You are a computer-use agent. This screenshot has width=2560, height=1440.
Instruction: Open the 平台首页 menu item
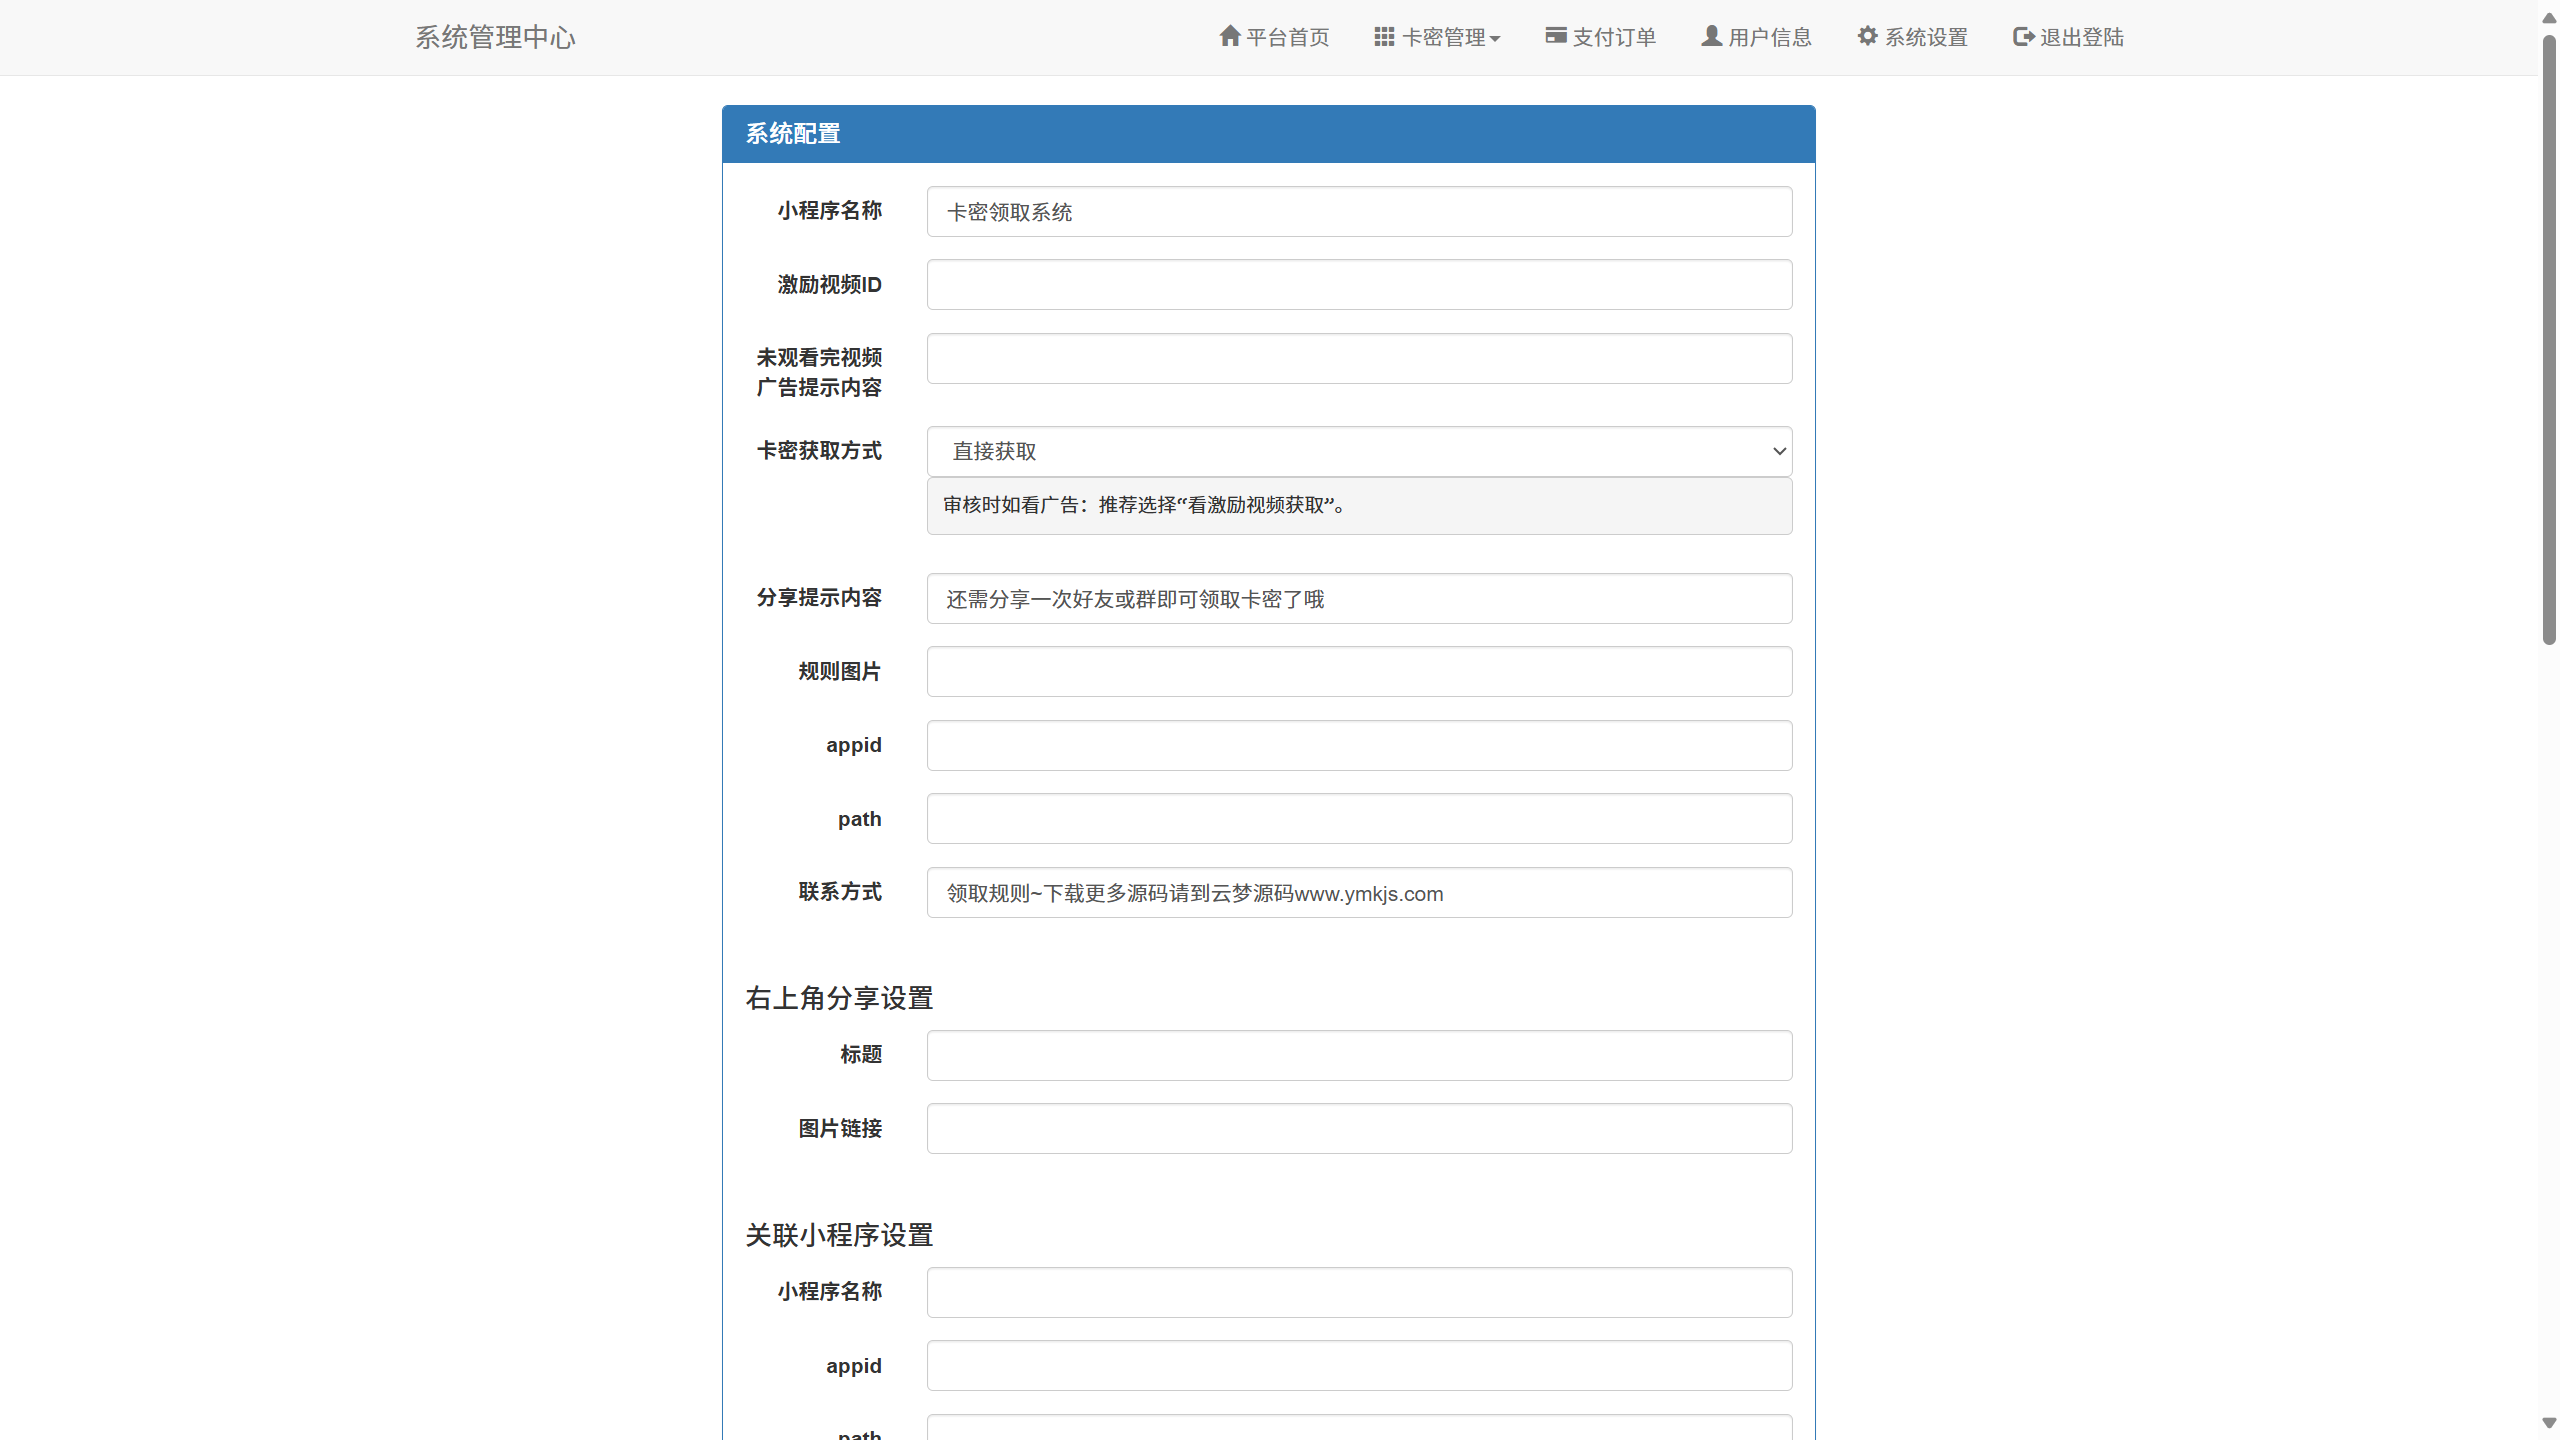coord(1274,37)
